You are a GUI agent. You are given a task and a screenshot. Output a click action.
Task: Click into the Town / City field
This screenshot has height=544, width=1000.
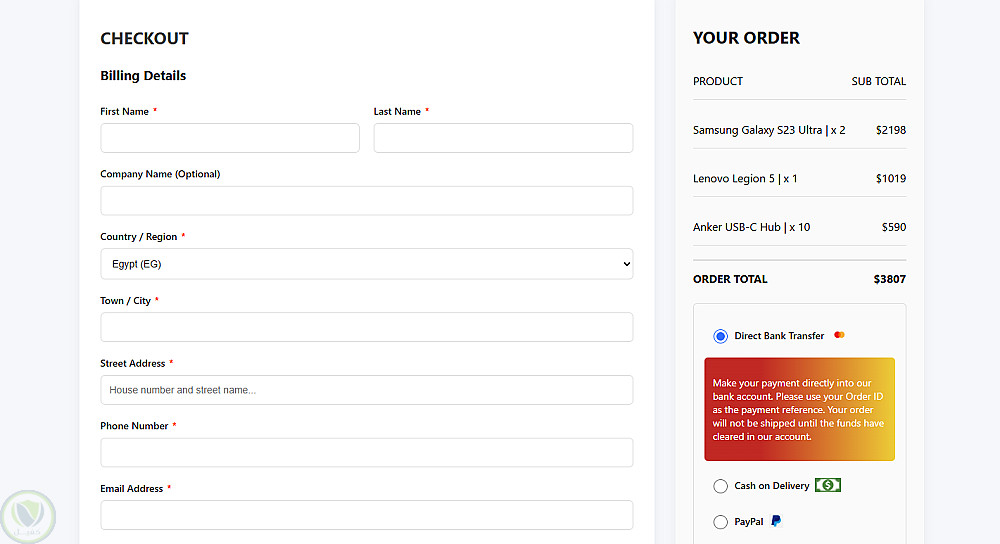tap(367, 327)
